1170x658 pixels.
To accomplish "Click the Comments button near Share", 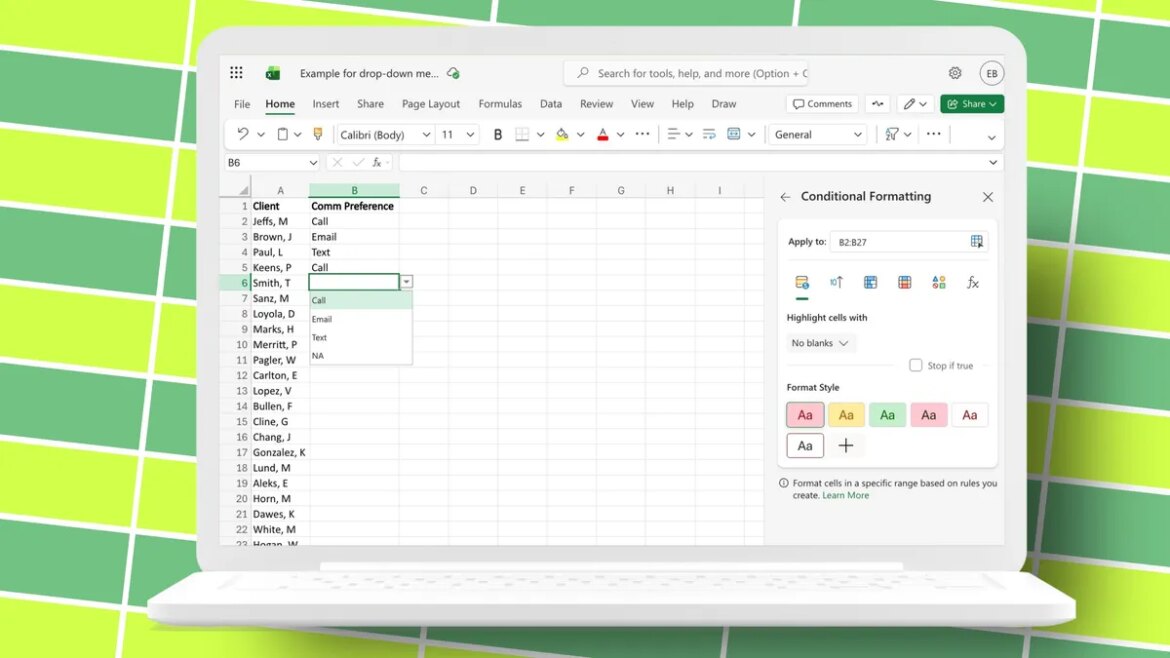I will [x=821, y=103].
